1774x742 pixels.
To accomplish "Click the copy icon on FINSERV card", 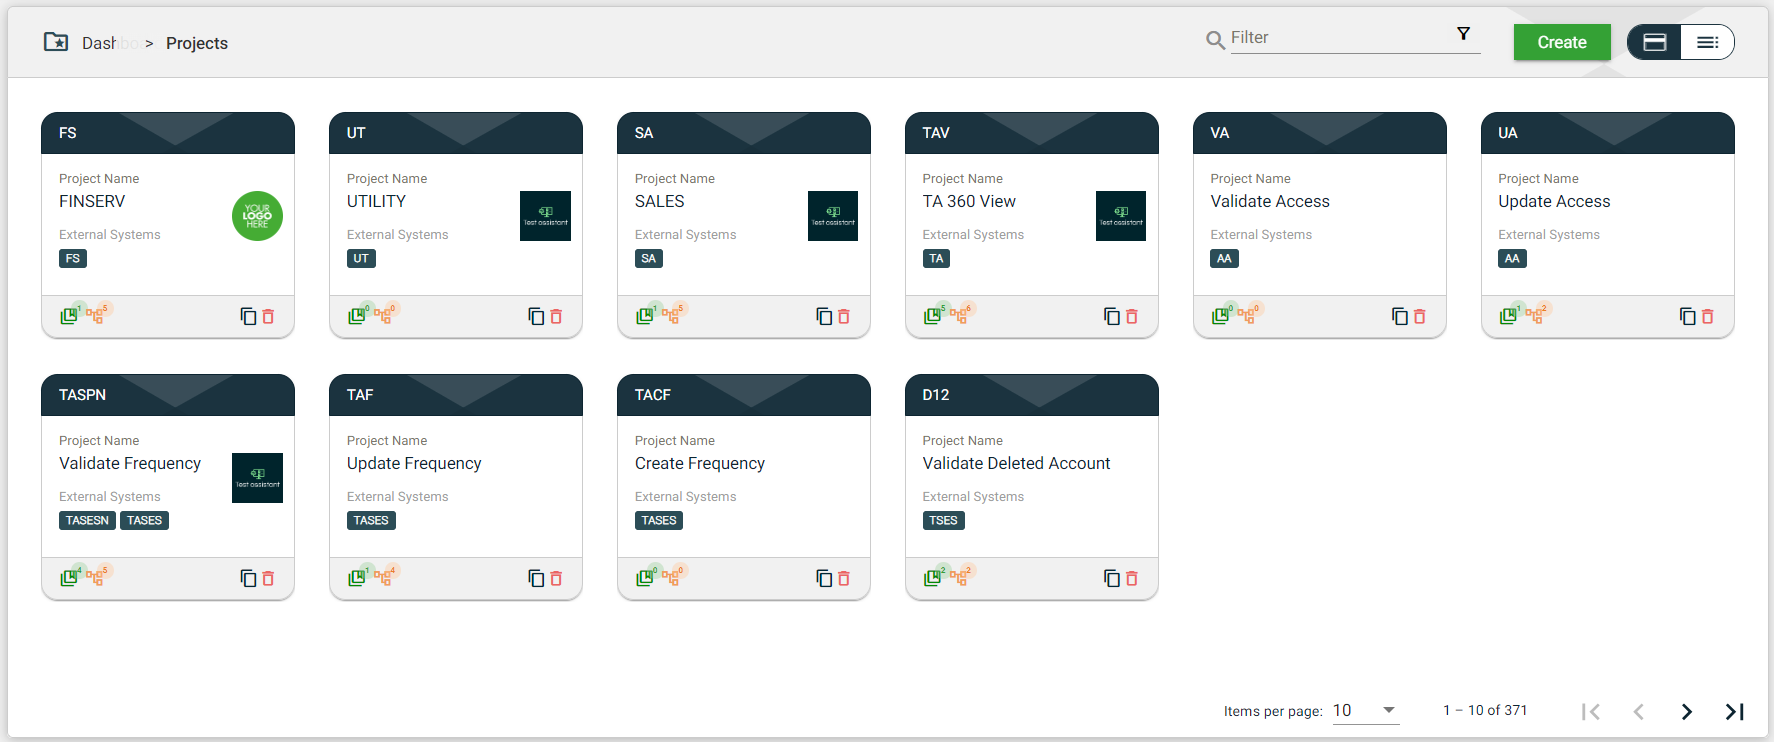I will (248, 316).
